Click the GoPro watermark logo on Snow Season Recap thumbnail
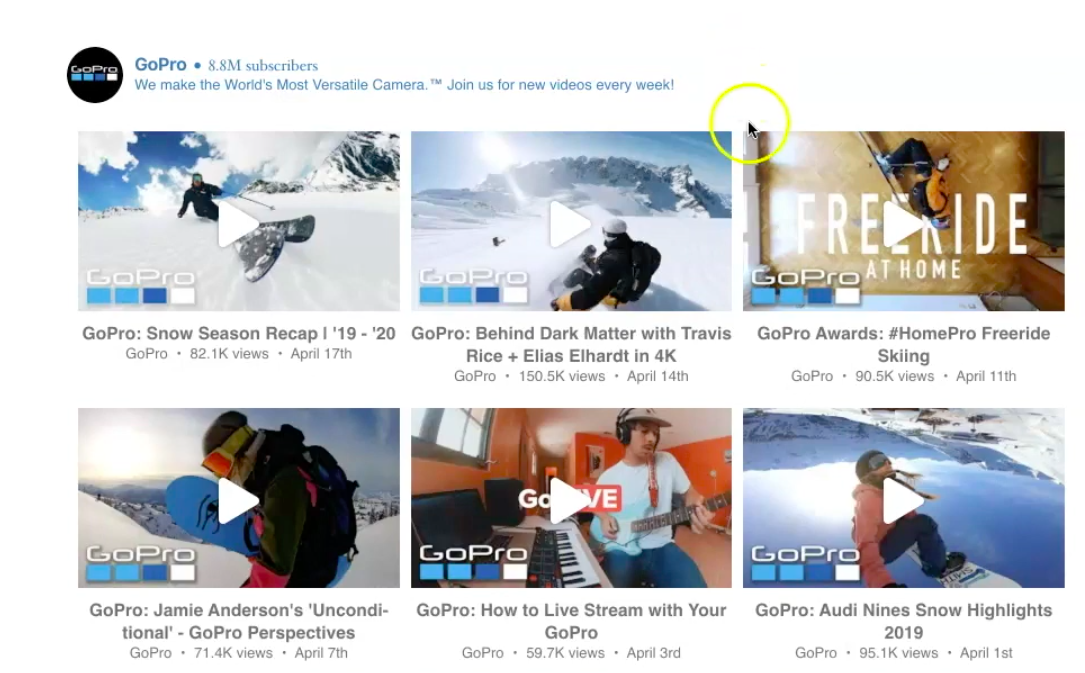Image resolution: width=1085 pixels, height=673 pixels. tap(140, 286)
